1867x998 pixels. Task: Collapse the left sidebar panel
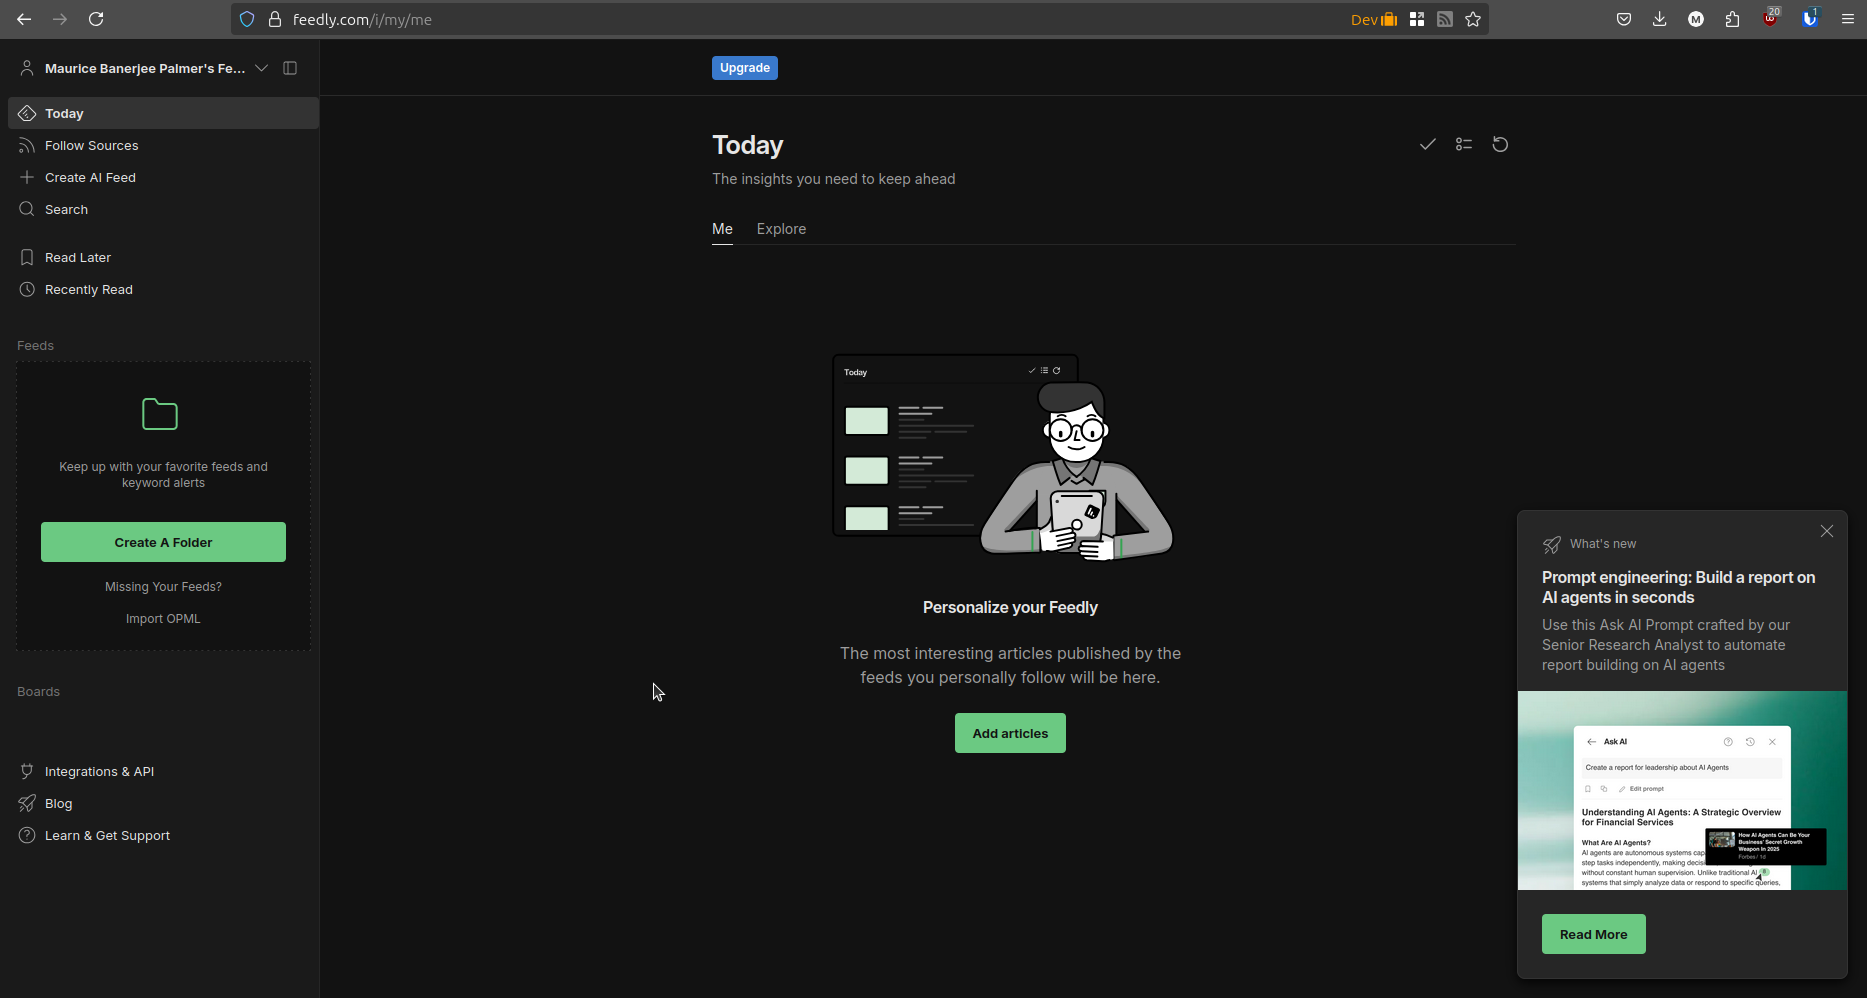pyautogui.click(x=289, y=68)
